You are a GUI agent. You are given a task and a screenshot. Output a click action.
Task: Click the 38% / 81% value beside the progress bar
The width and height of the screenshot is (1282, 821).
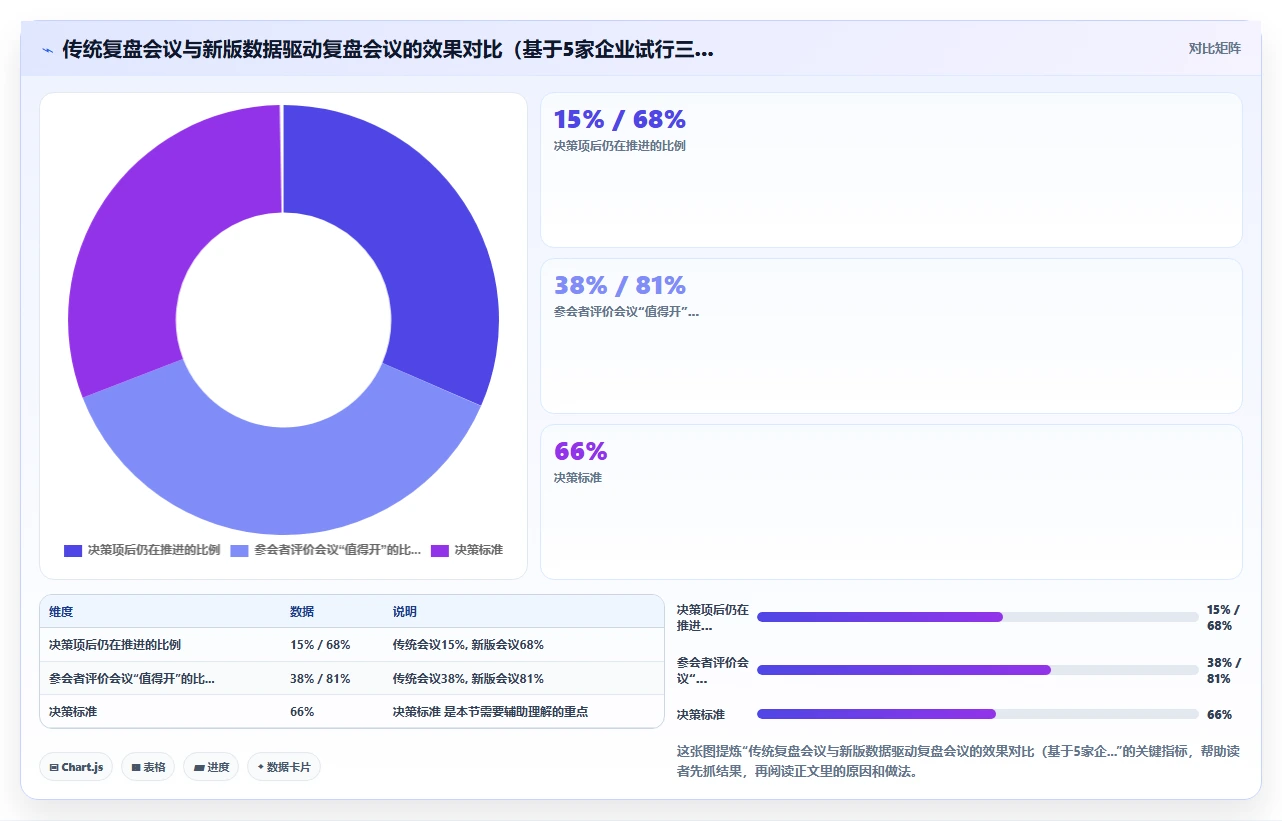coord(1222,670)
